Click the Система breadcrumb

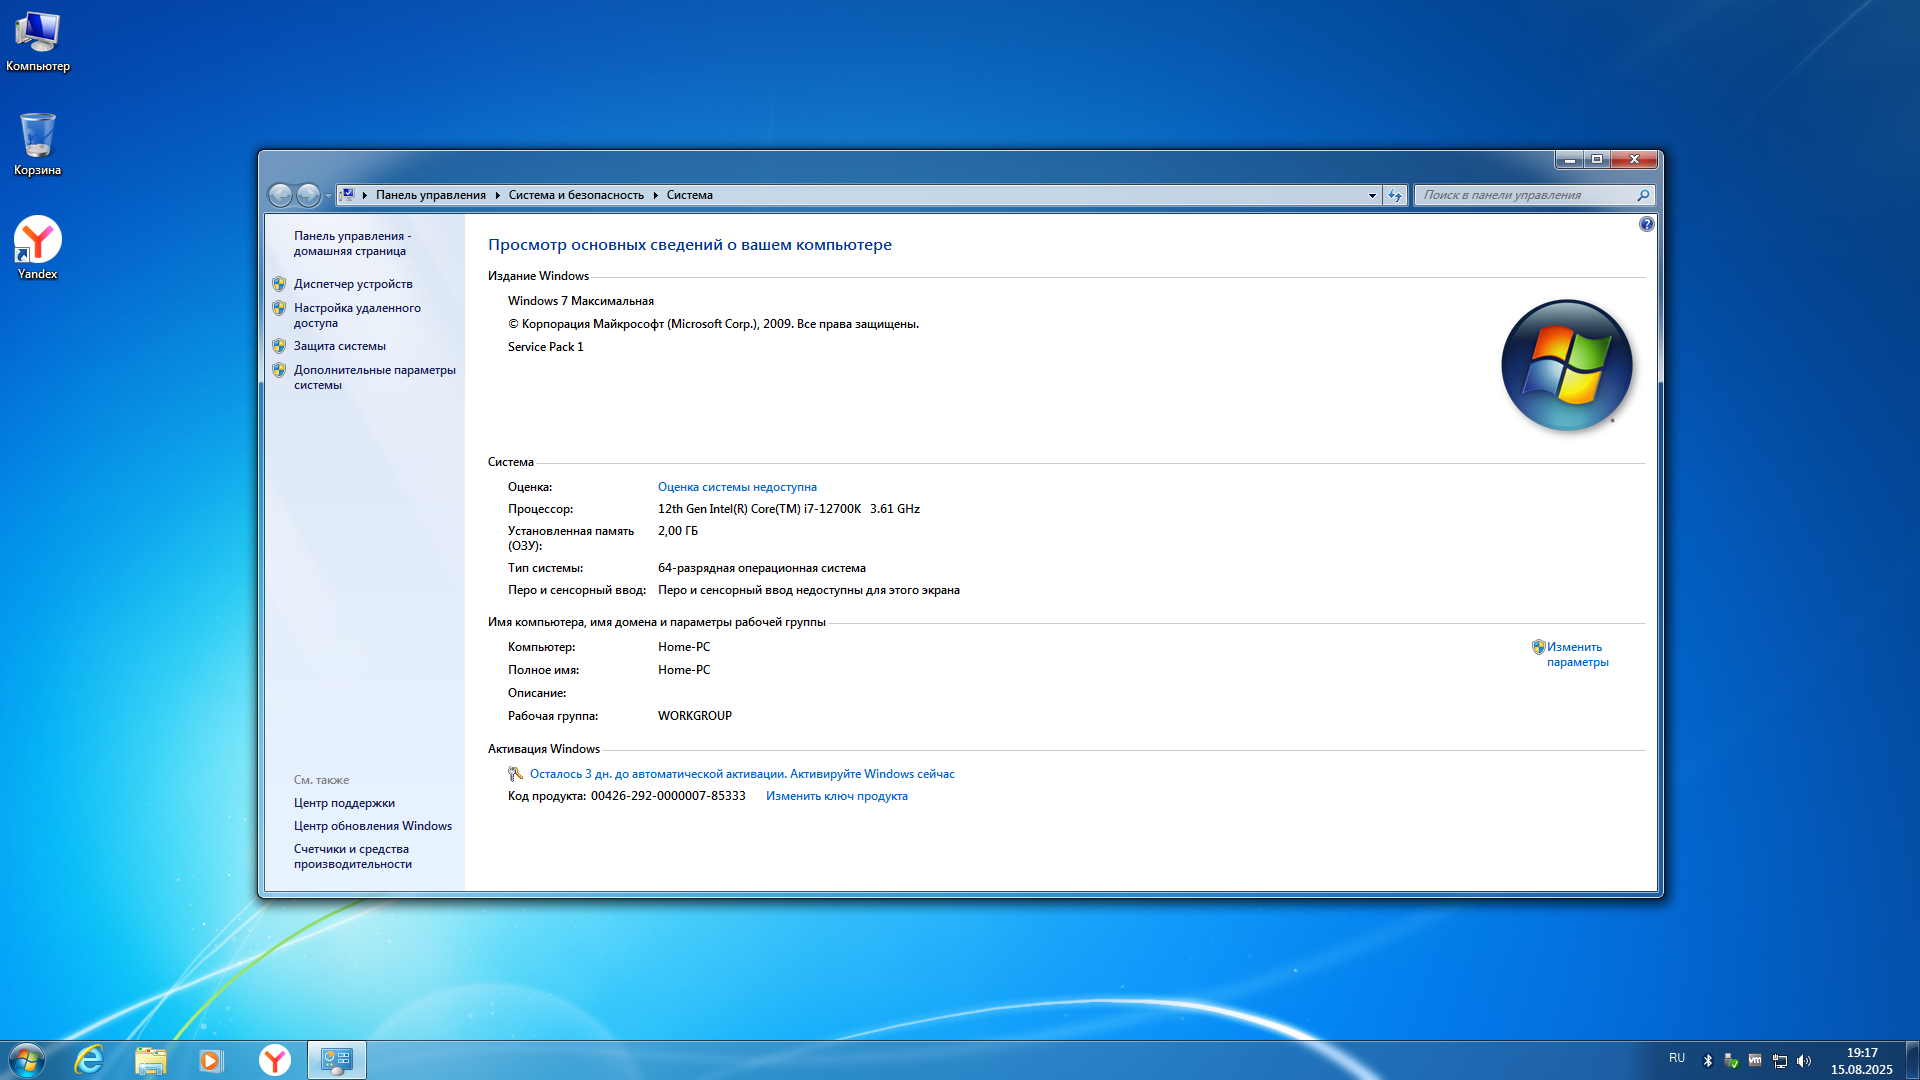pyautogui.click(x=690, y=195)
